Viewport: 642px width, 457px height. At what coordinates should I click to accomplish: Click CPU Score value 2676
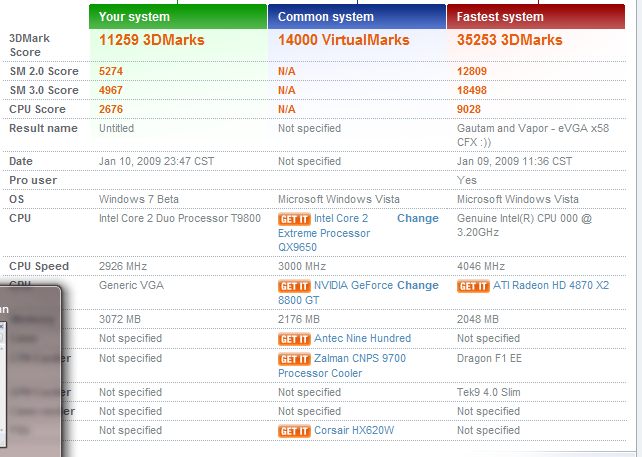pos(111,109)
